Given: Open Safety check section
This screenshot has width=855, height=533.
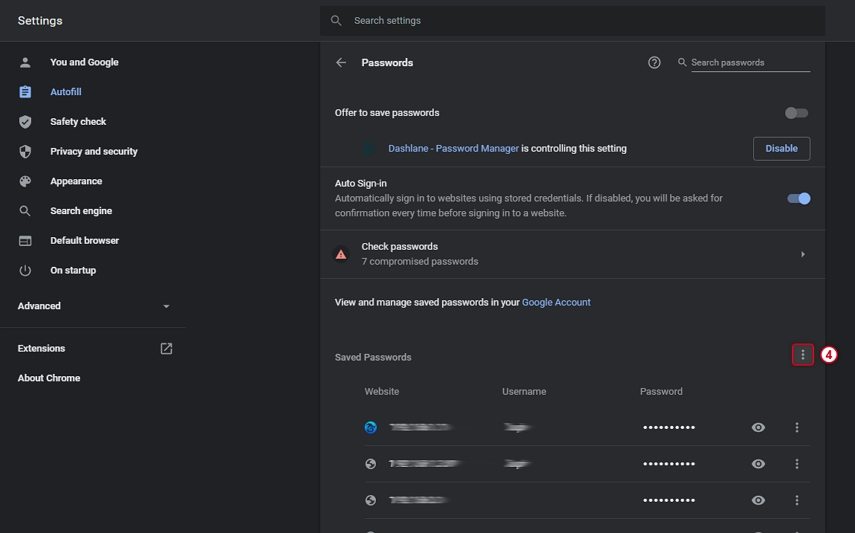Looking at the screenshot, I should [x=78, y=122].
